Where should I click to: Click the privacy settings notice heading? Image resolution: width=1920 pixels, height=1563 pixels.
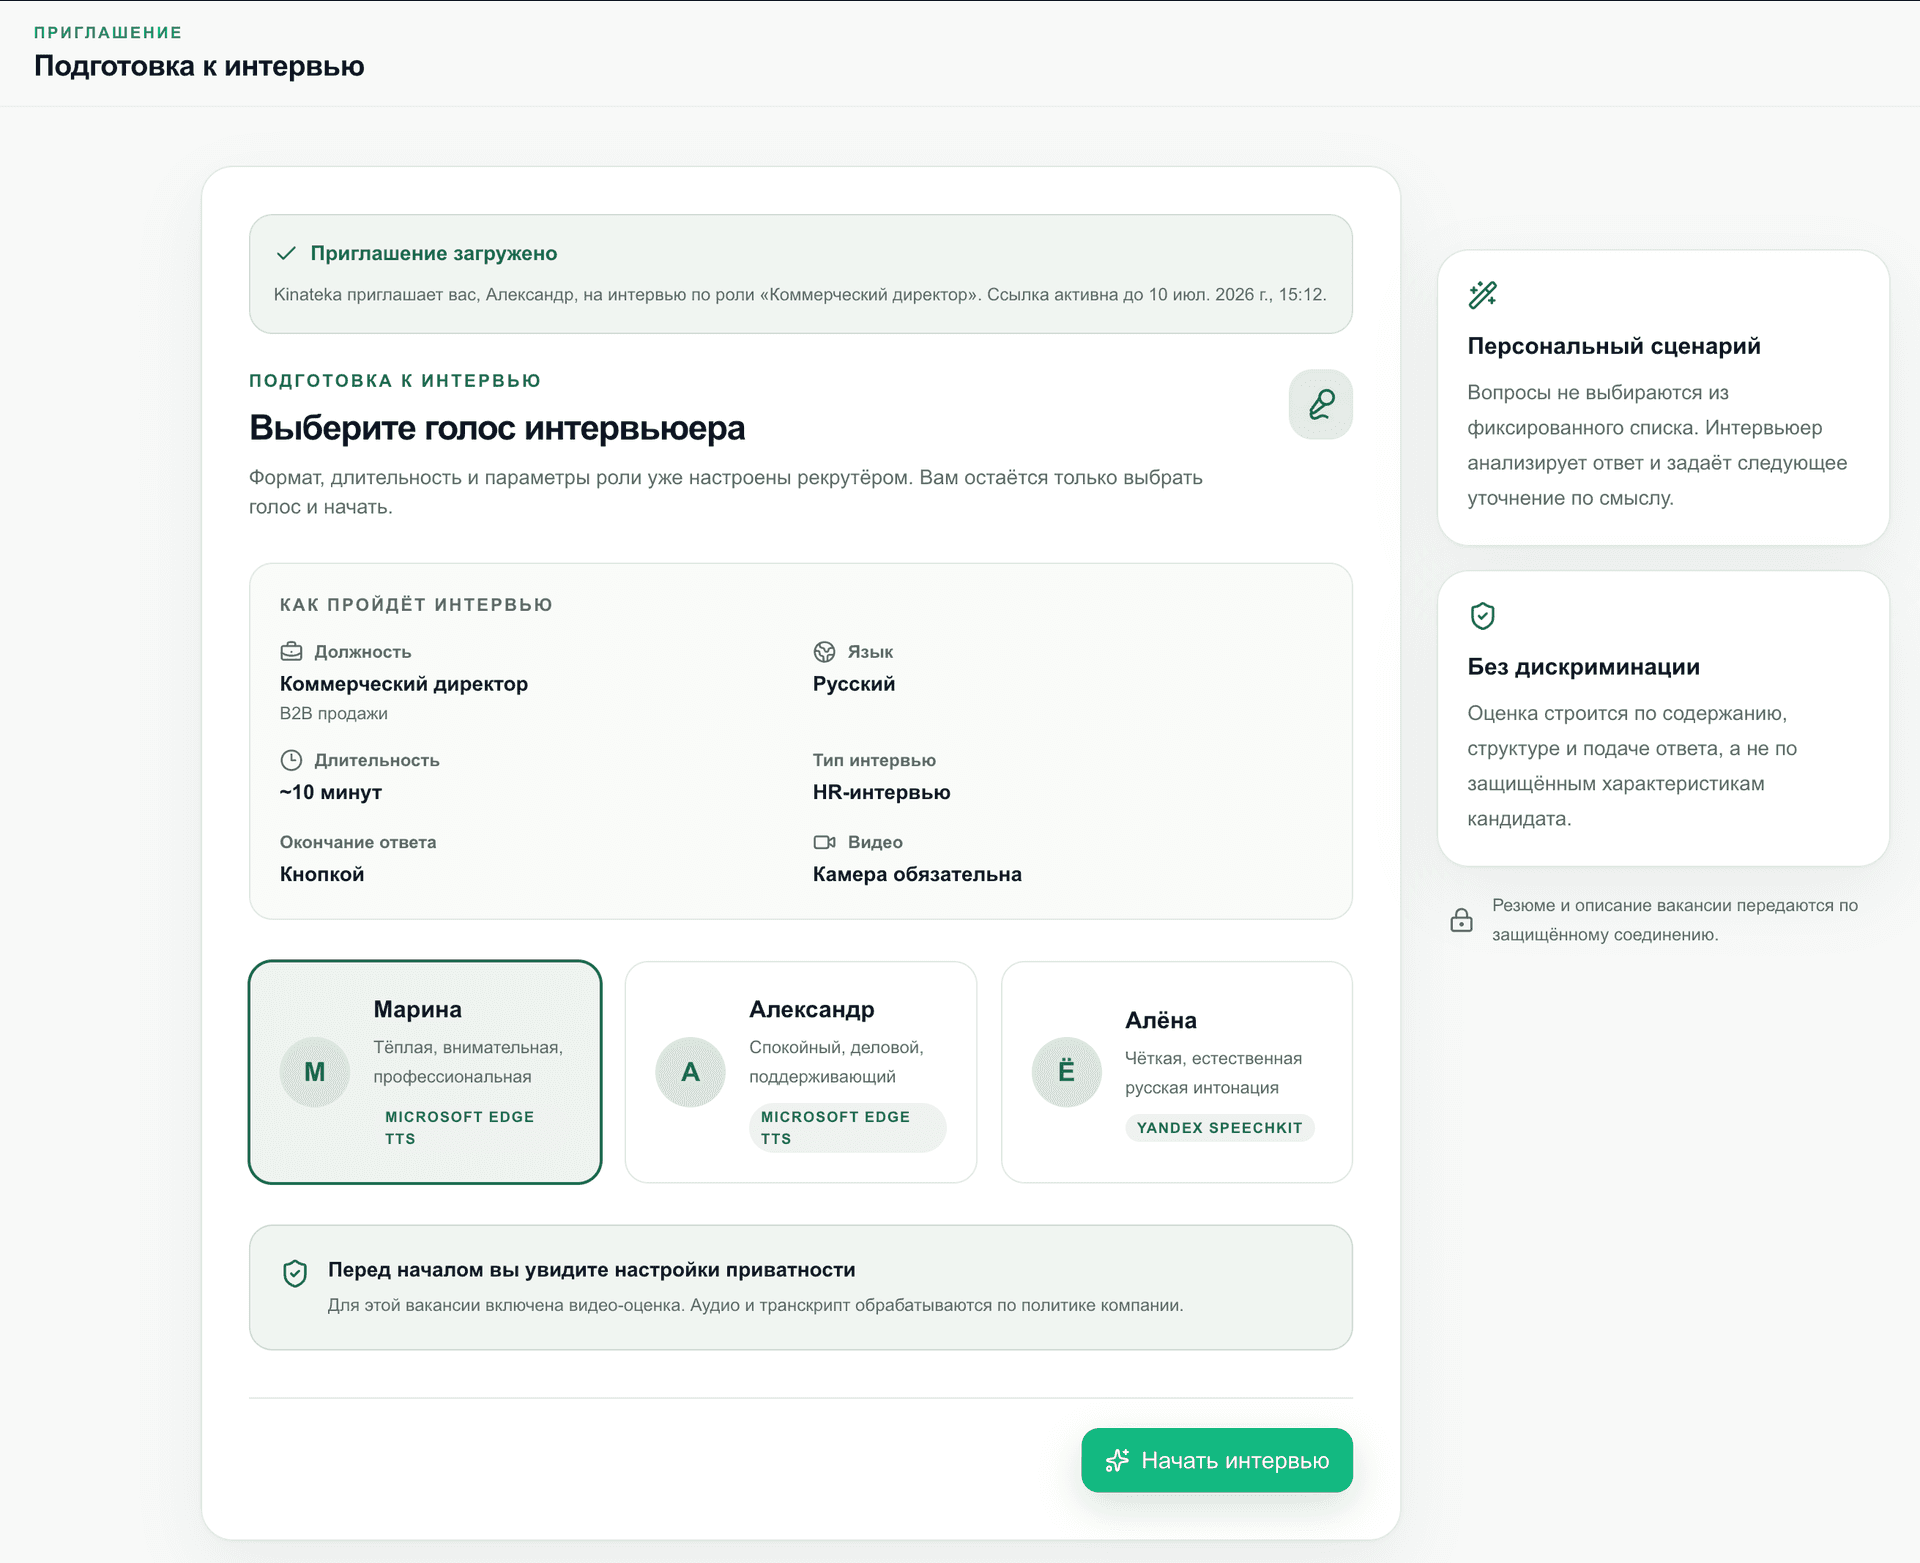592,1270
